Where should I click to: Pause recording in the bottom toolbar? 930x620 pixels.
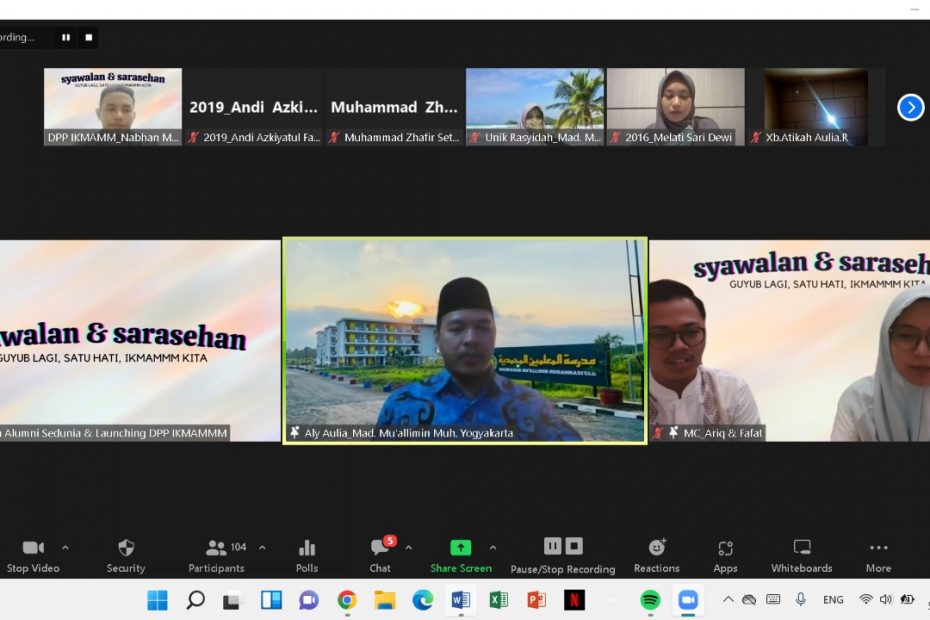[552, 546]
